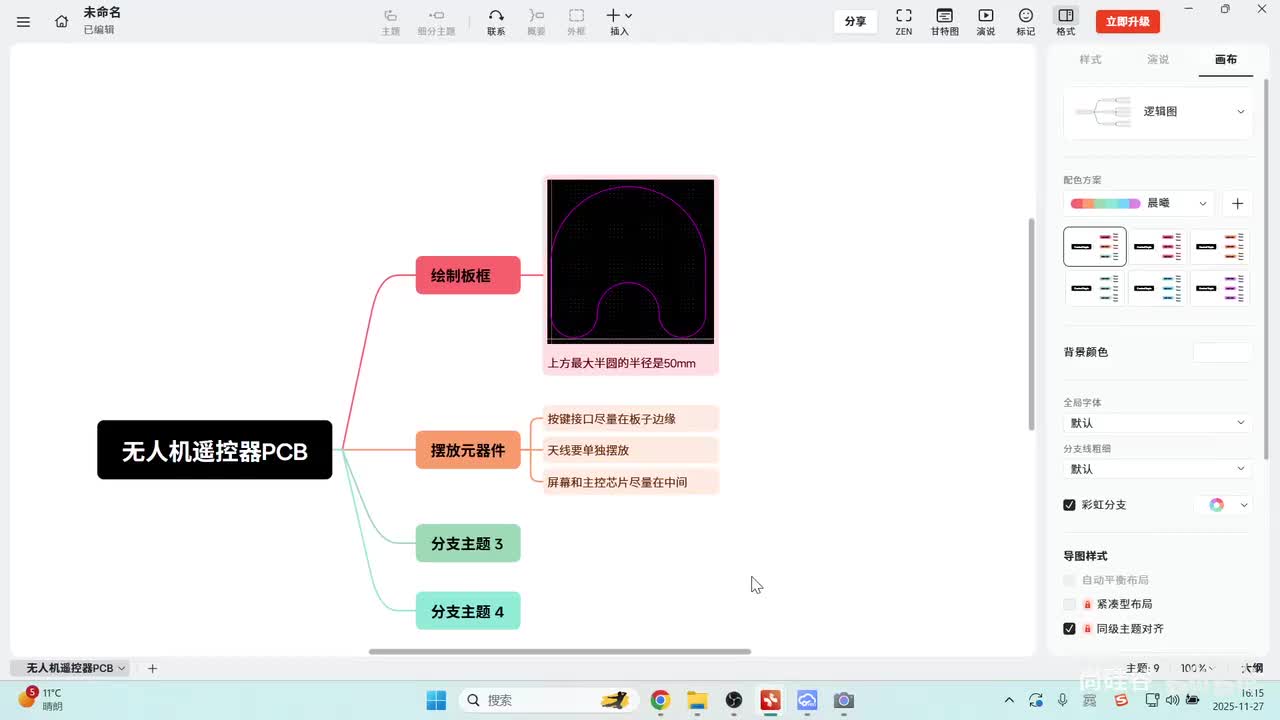Toggle the 同级主题对齐 checkbox
The height and width of the screenshot is (720, 1280).
coord(1069,629)
